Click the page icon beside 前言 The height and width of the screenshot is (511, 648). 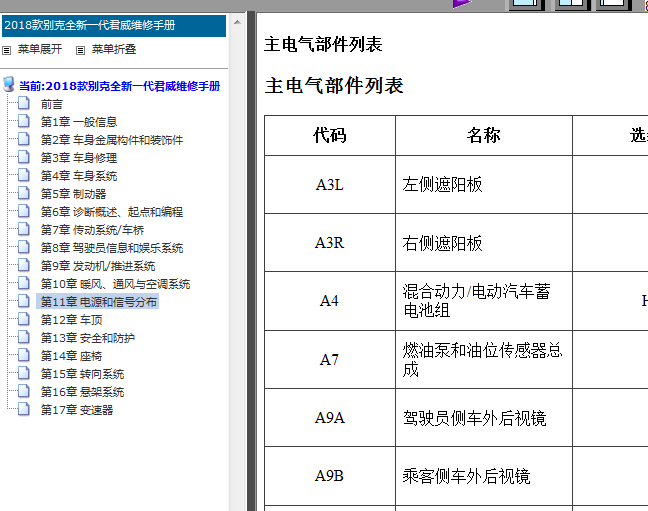coord(24,103)
